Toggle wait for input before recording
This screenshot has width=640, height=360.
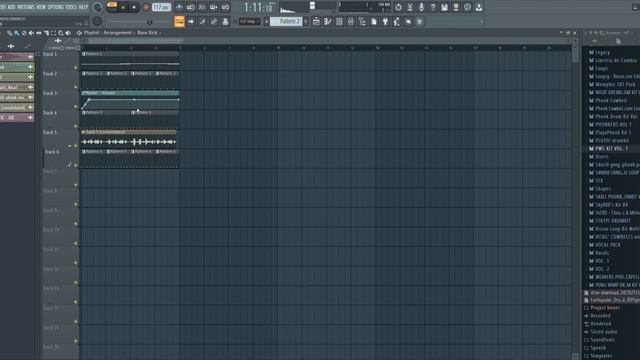[191, 7]
